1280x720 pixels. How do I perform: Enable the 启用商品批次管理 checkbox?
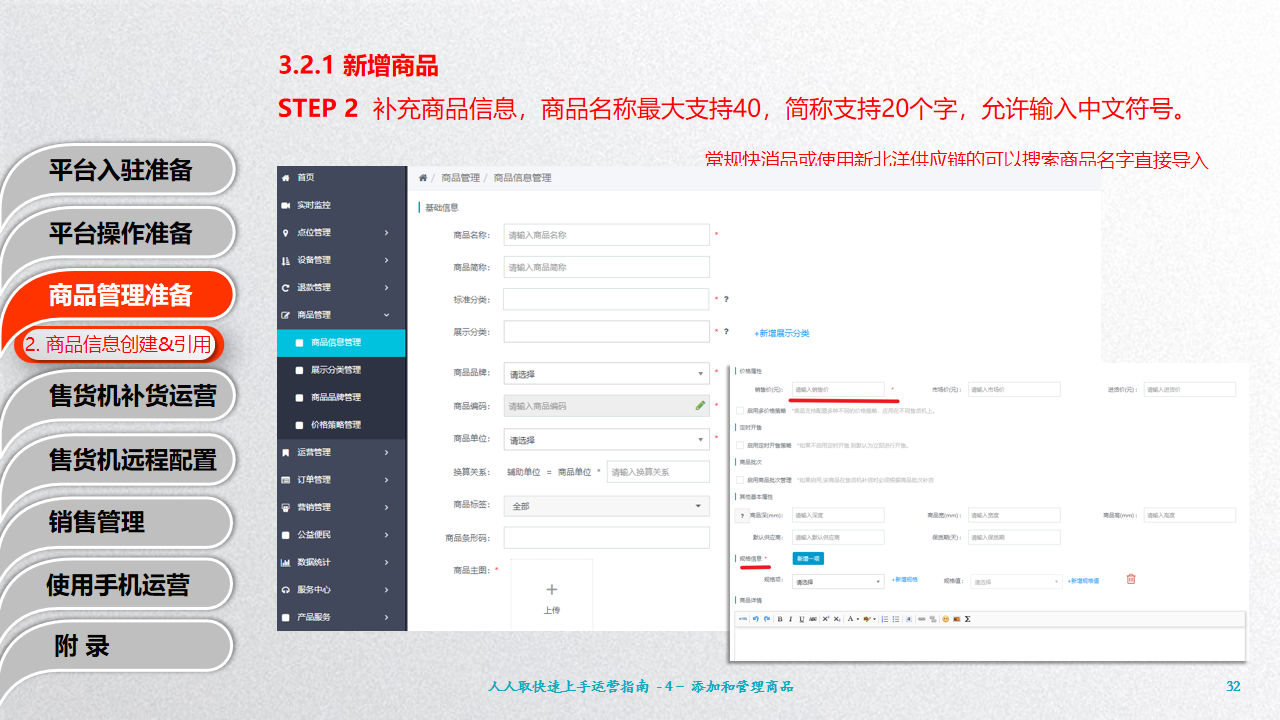tap(739, 480)
